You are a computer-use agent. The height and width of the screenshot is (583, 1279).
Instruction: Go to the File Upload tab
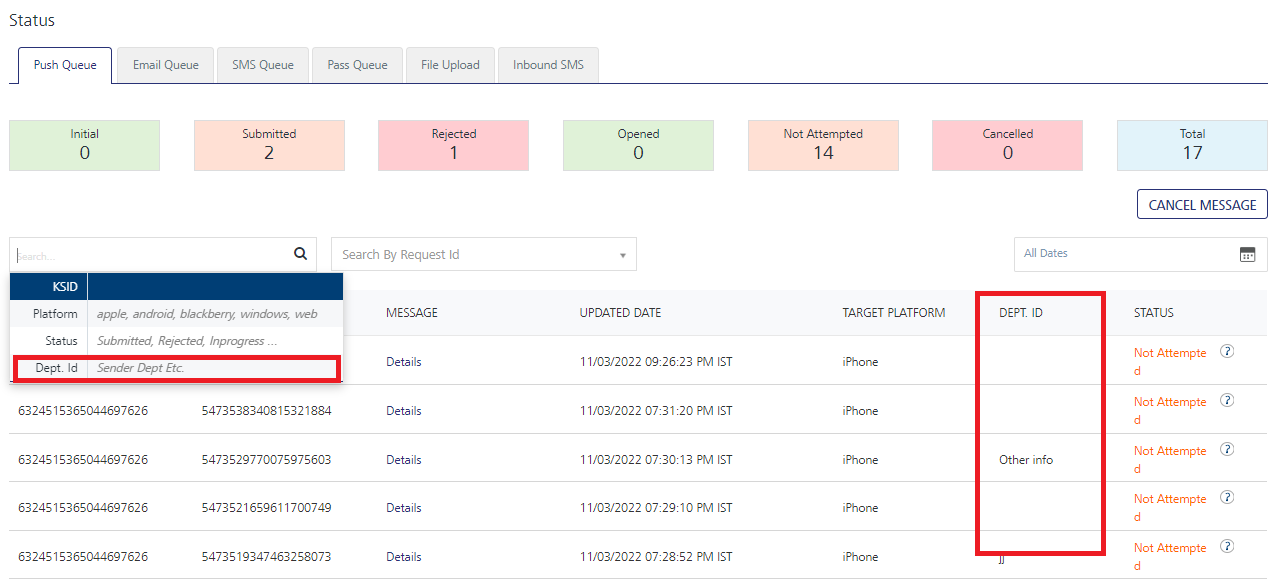click(450, 65)
